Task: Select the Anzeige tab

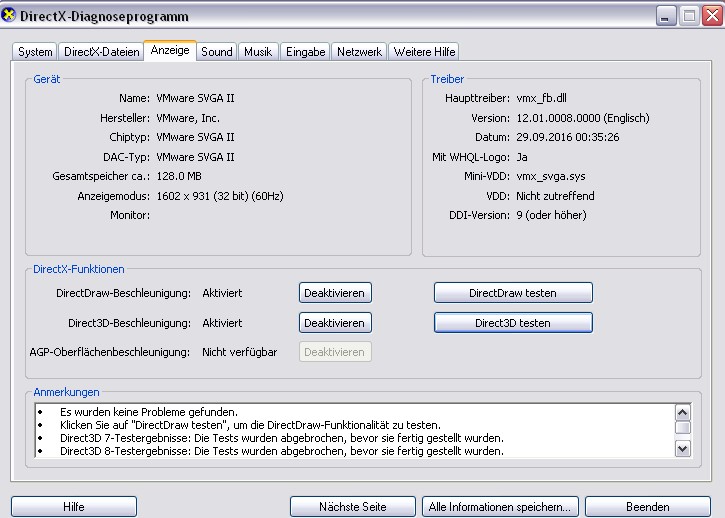Action: pos(170,50)
